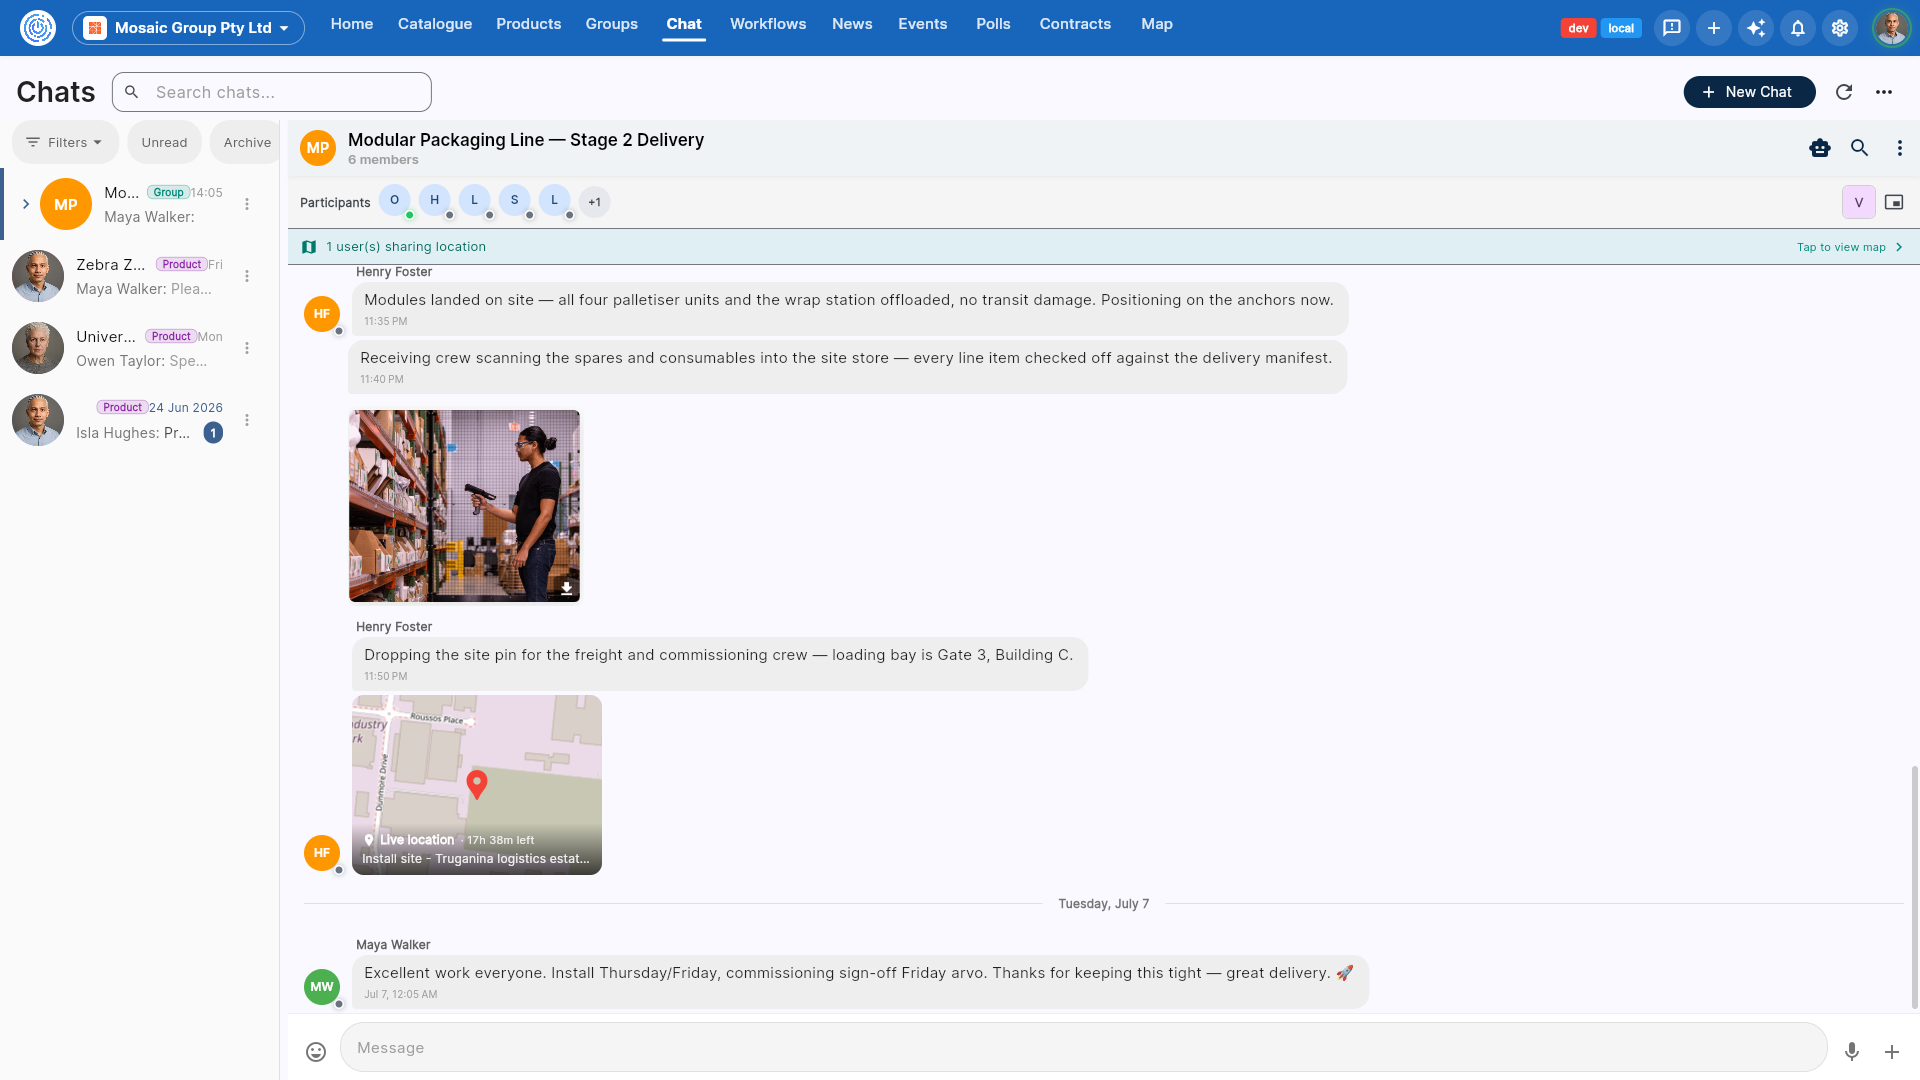This screenshot has width=1920, height=1080.
Task: Search within this conversation
Action: pyautogui.click(x=1860, y=148)
